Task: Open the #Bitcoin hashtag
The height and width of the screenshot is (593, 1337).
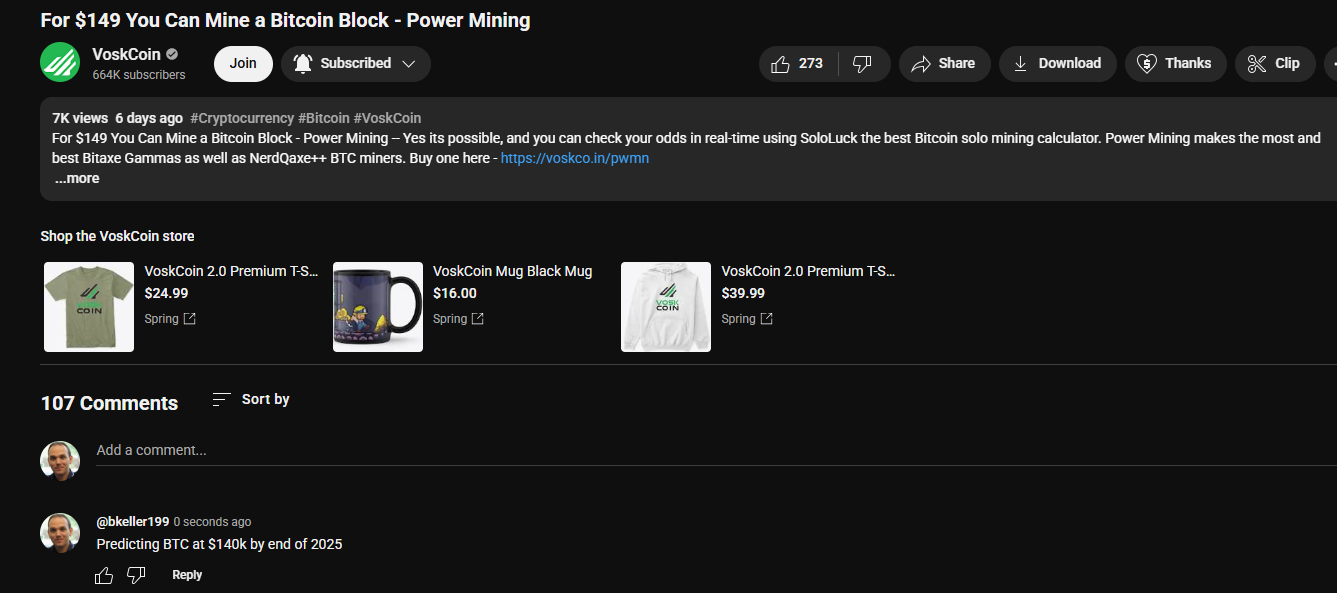Action: [324, 118]
